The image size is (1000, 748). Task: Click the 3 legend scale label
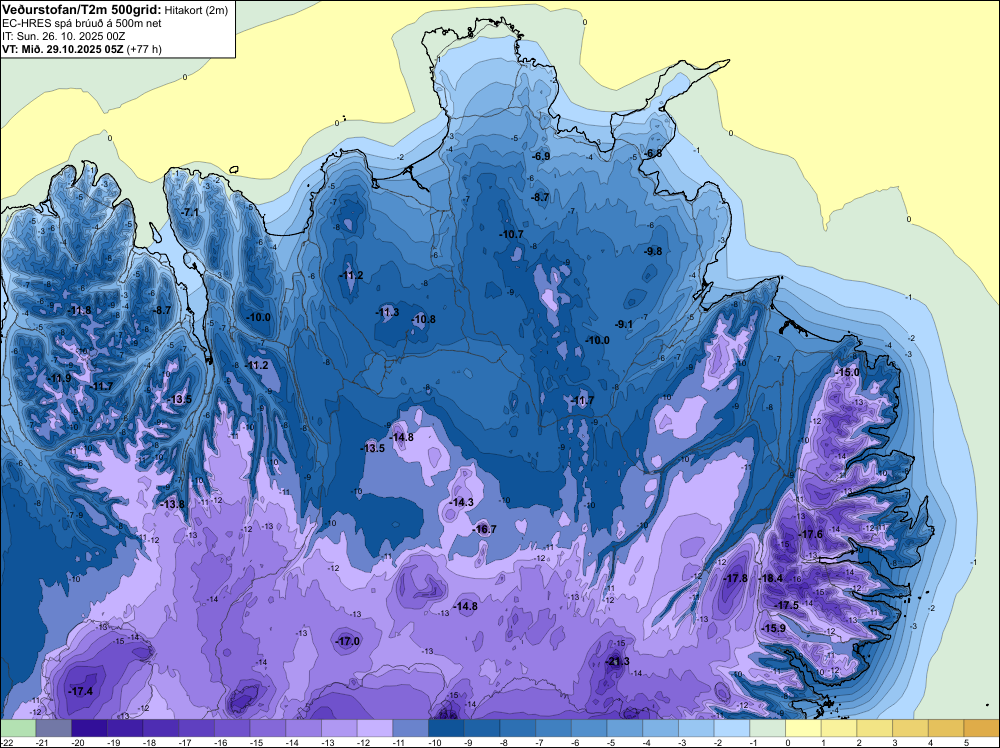point(895,742)
